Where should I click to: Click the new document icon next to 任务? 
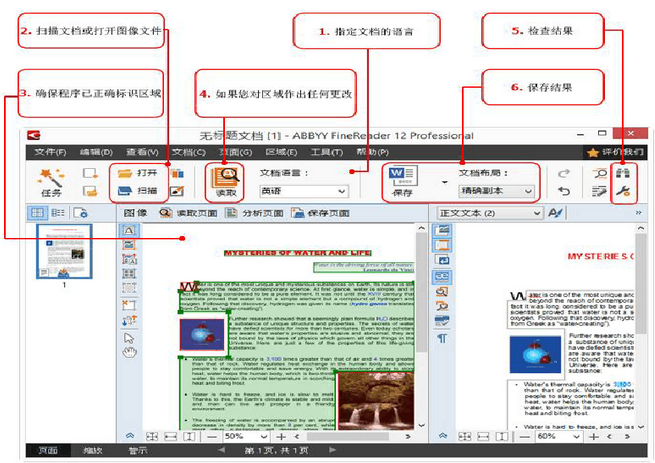(90, 173)
